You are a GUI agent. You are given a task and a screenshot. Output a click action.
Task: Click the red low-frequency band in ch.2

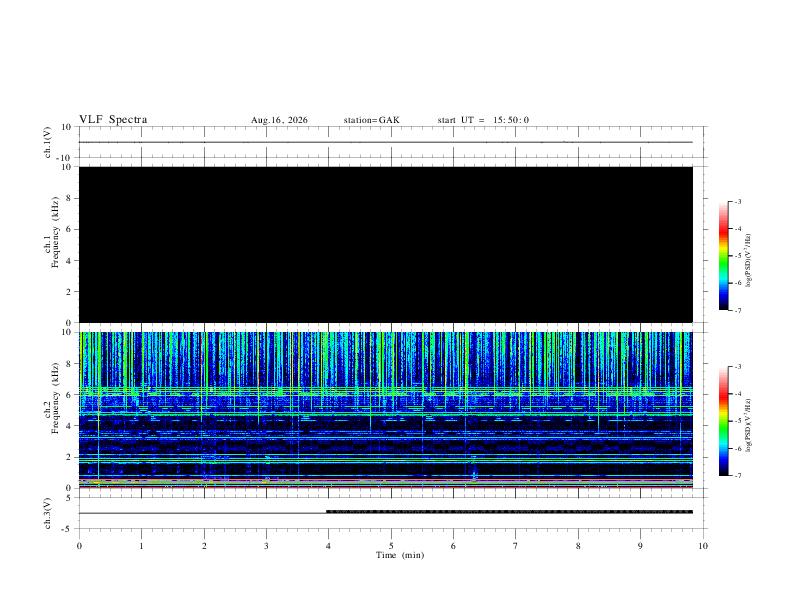(x=386, y=481)
